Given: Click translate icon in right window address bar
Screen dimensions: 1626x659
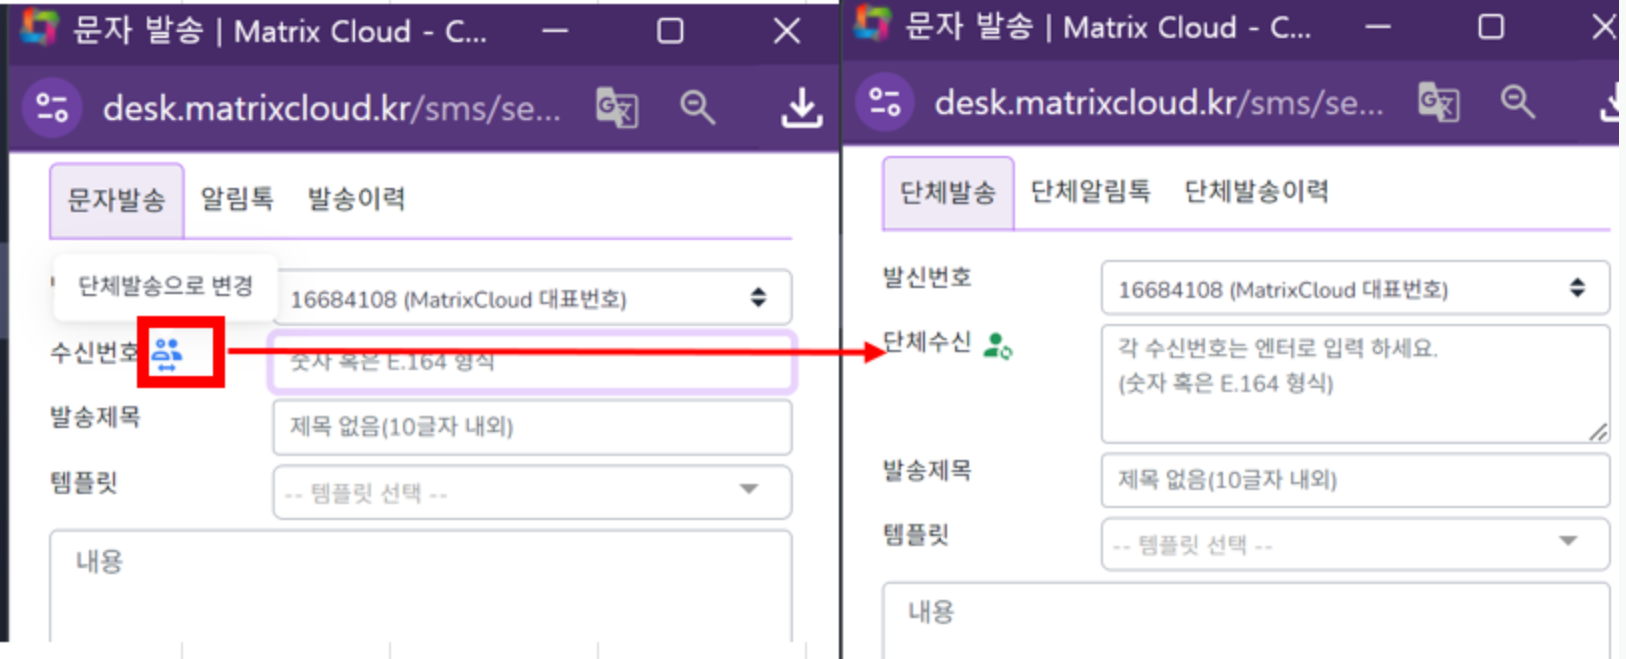Looking at the screenshot, I should point(1439,102).
